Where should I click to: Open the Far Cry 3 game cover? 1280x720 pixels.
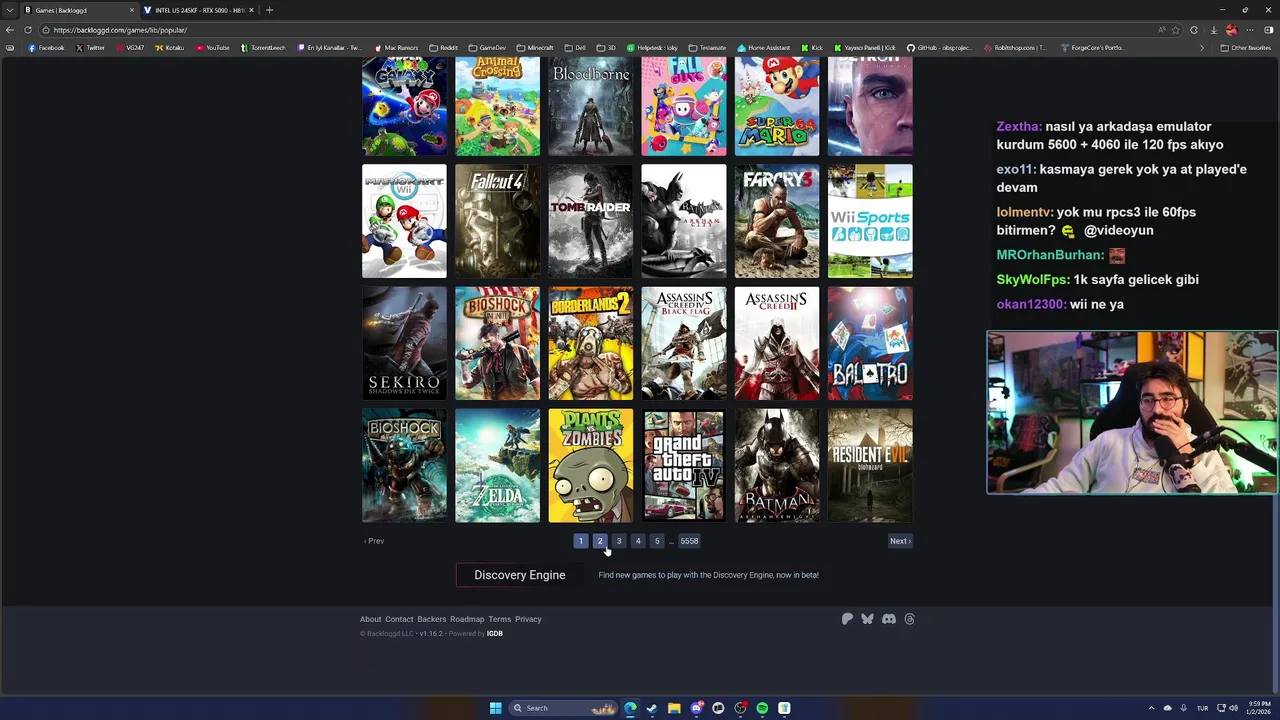pos(777,221)
